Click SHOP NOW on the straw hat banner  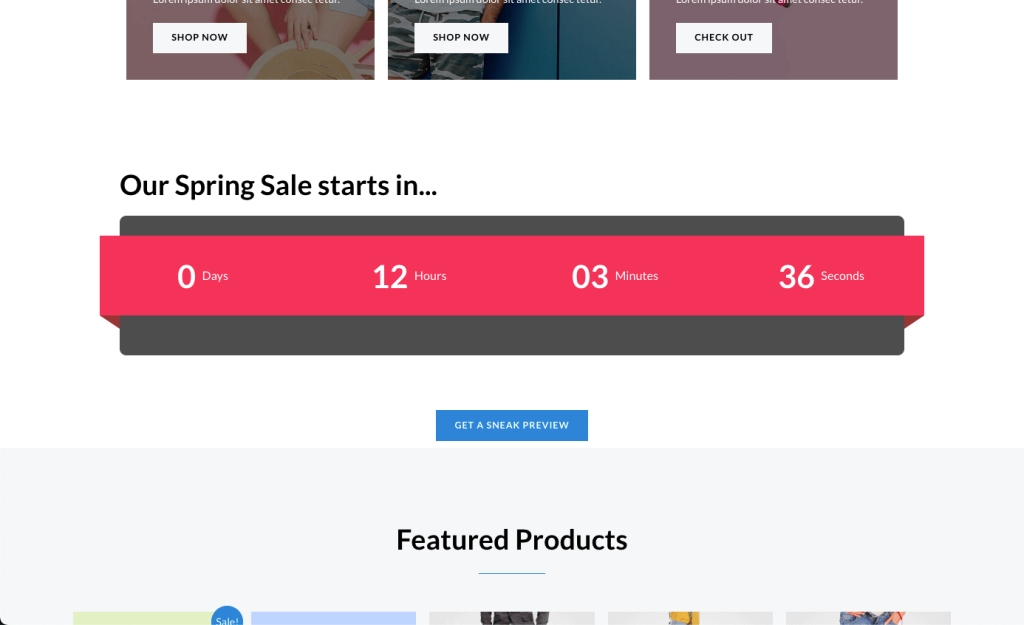click(x=199, y=38)
